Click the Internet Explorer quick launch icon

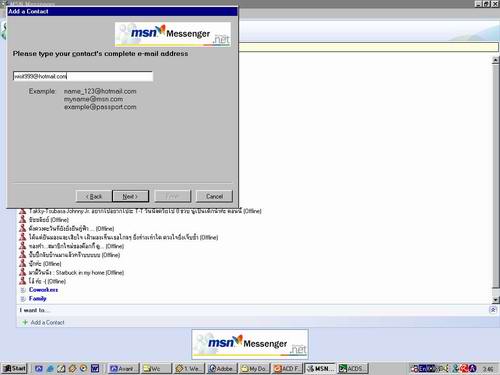(50, 369)
